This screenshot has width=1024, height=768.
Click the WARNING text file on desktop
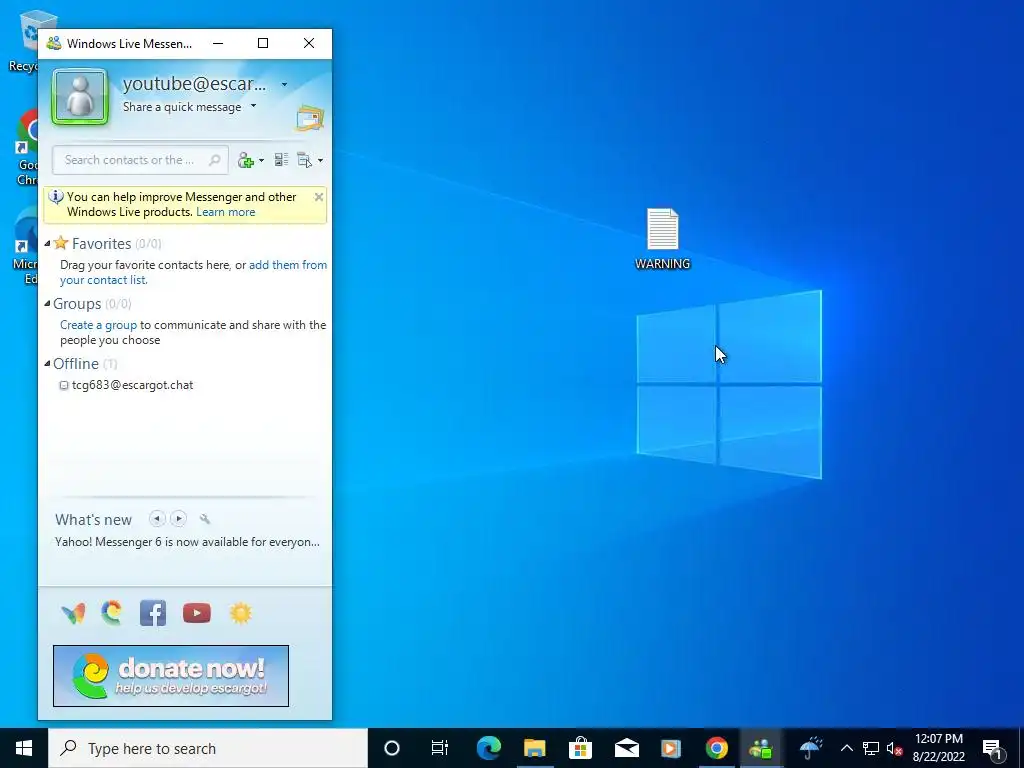(663, 239)
